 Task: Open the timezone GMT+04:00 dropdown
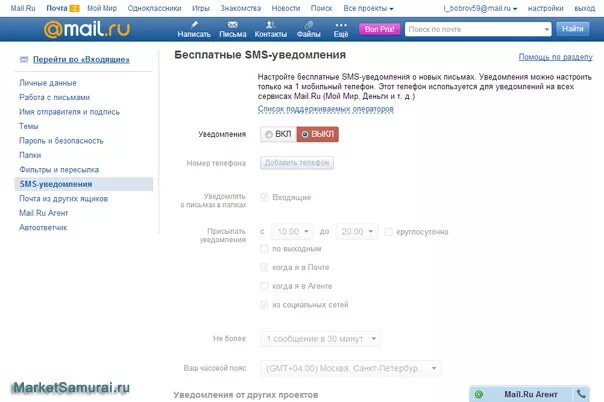point(351,368)
